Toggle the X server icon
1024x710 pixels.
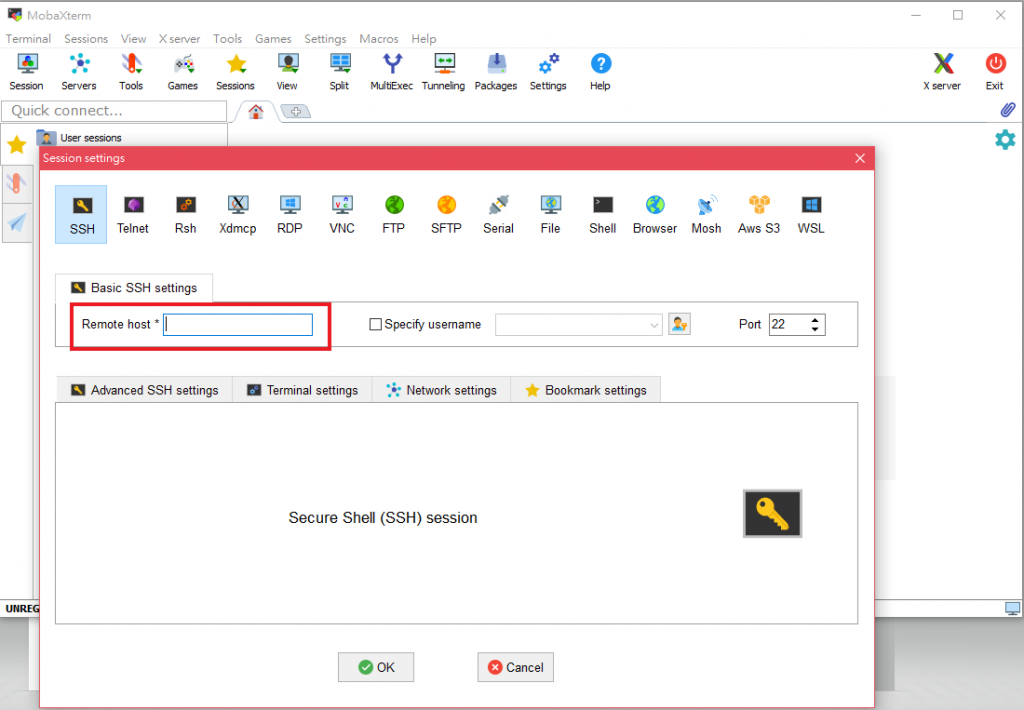942,72
